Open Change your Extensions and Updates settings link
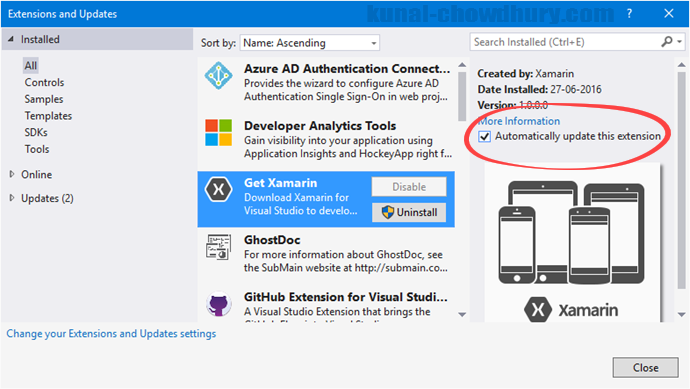The height and width of the screenshot is (389, 690). pyautogui.click(x=111, y=334)
